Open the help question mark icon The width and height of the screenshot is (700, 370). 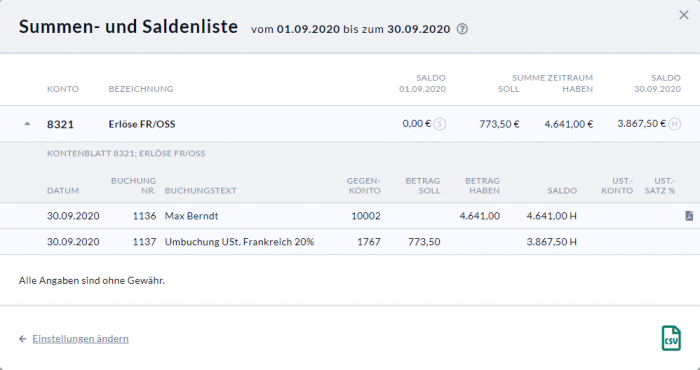[x=462, y=29]
